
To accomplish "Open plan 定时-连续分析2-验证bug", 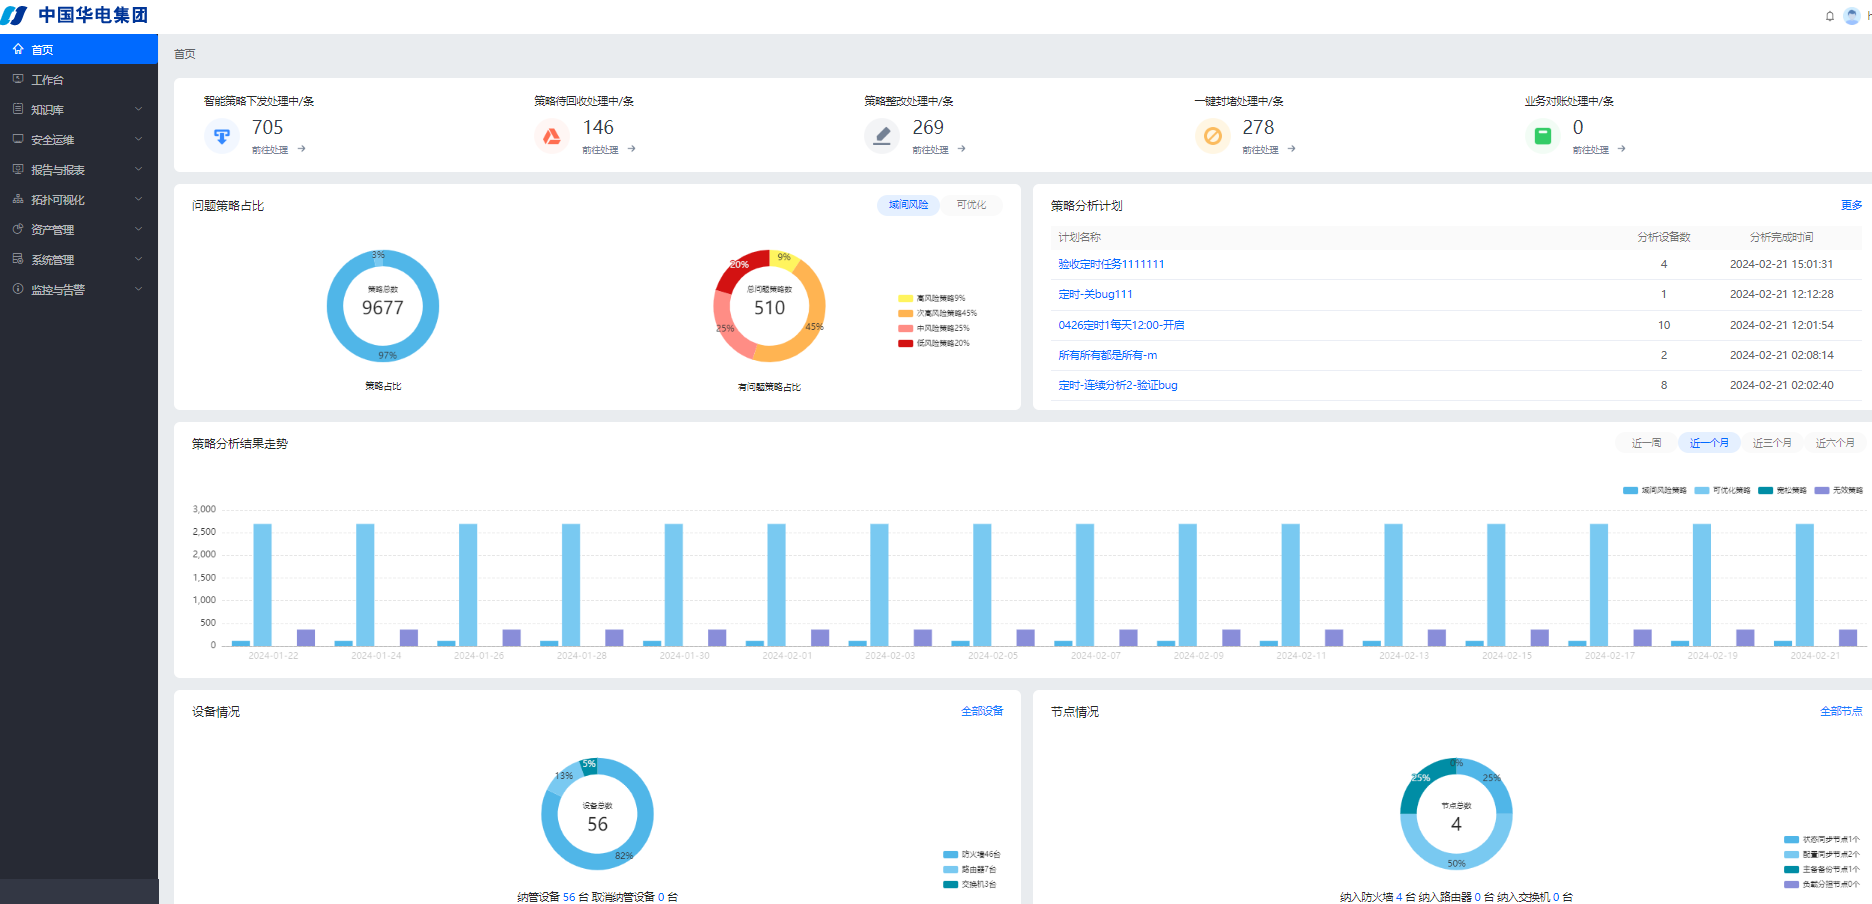I will 1118,385.
